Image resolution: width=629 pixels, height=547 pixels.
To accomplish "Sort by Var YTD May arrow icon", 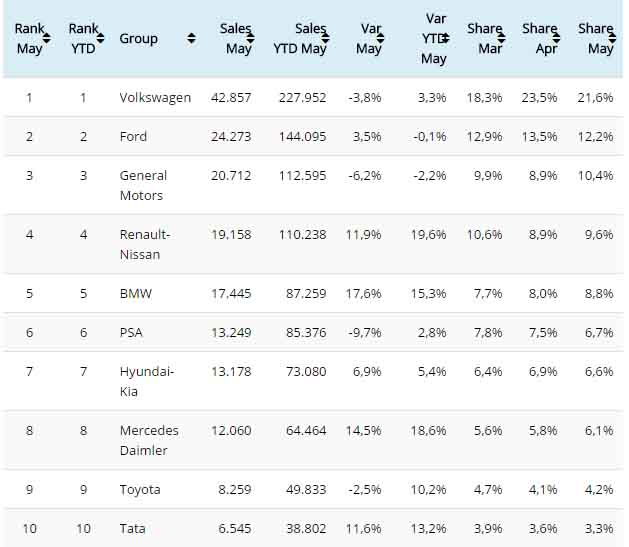I will tap(444, 38).
